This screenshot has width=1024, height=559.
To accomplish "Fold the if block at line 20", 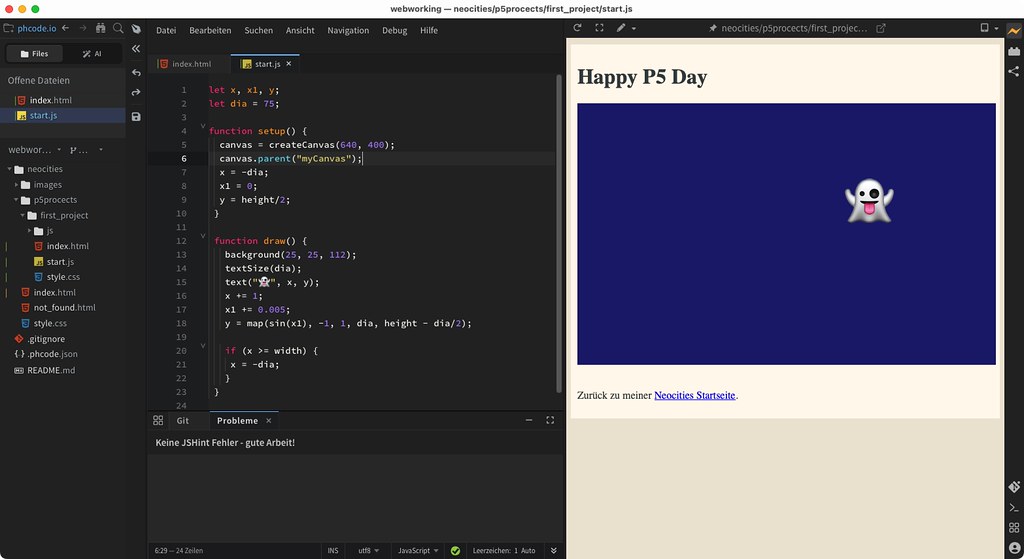I will click(x=202, y=345).
